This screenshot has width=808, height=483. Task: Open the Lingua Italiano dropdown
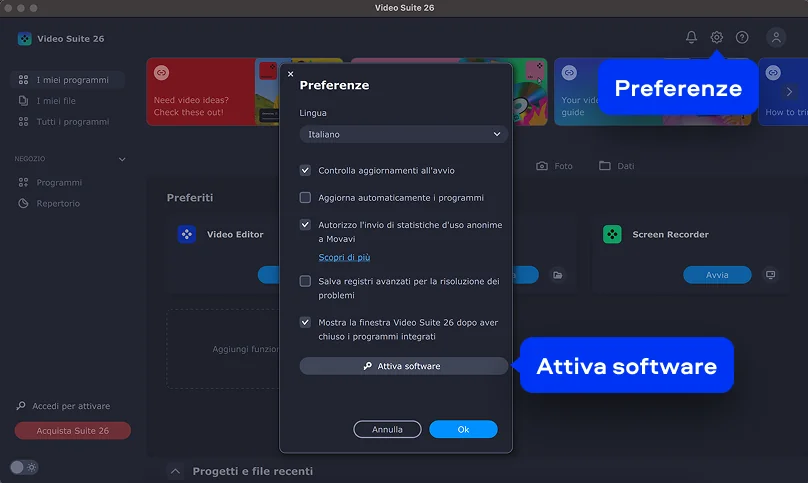(403, 134)
